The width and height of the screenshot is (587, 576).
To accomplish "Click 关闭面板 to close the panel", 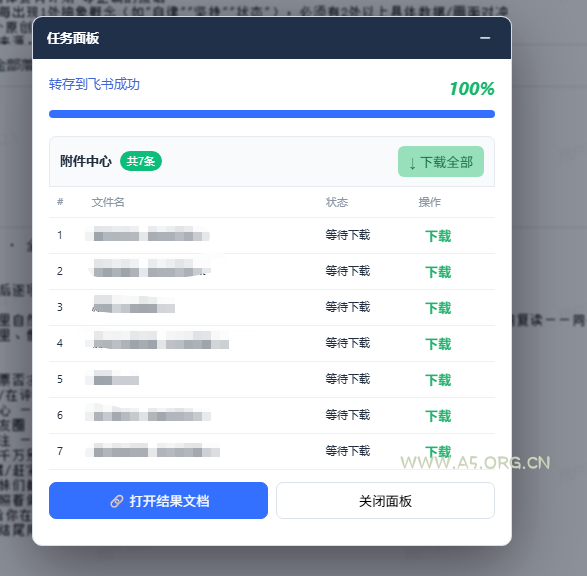I will click(385, 500).
